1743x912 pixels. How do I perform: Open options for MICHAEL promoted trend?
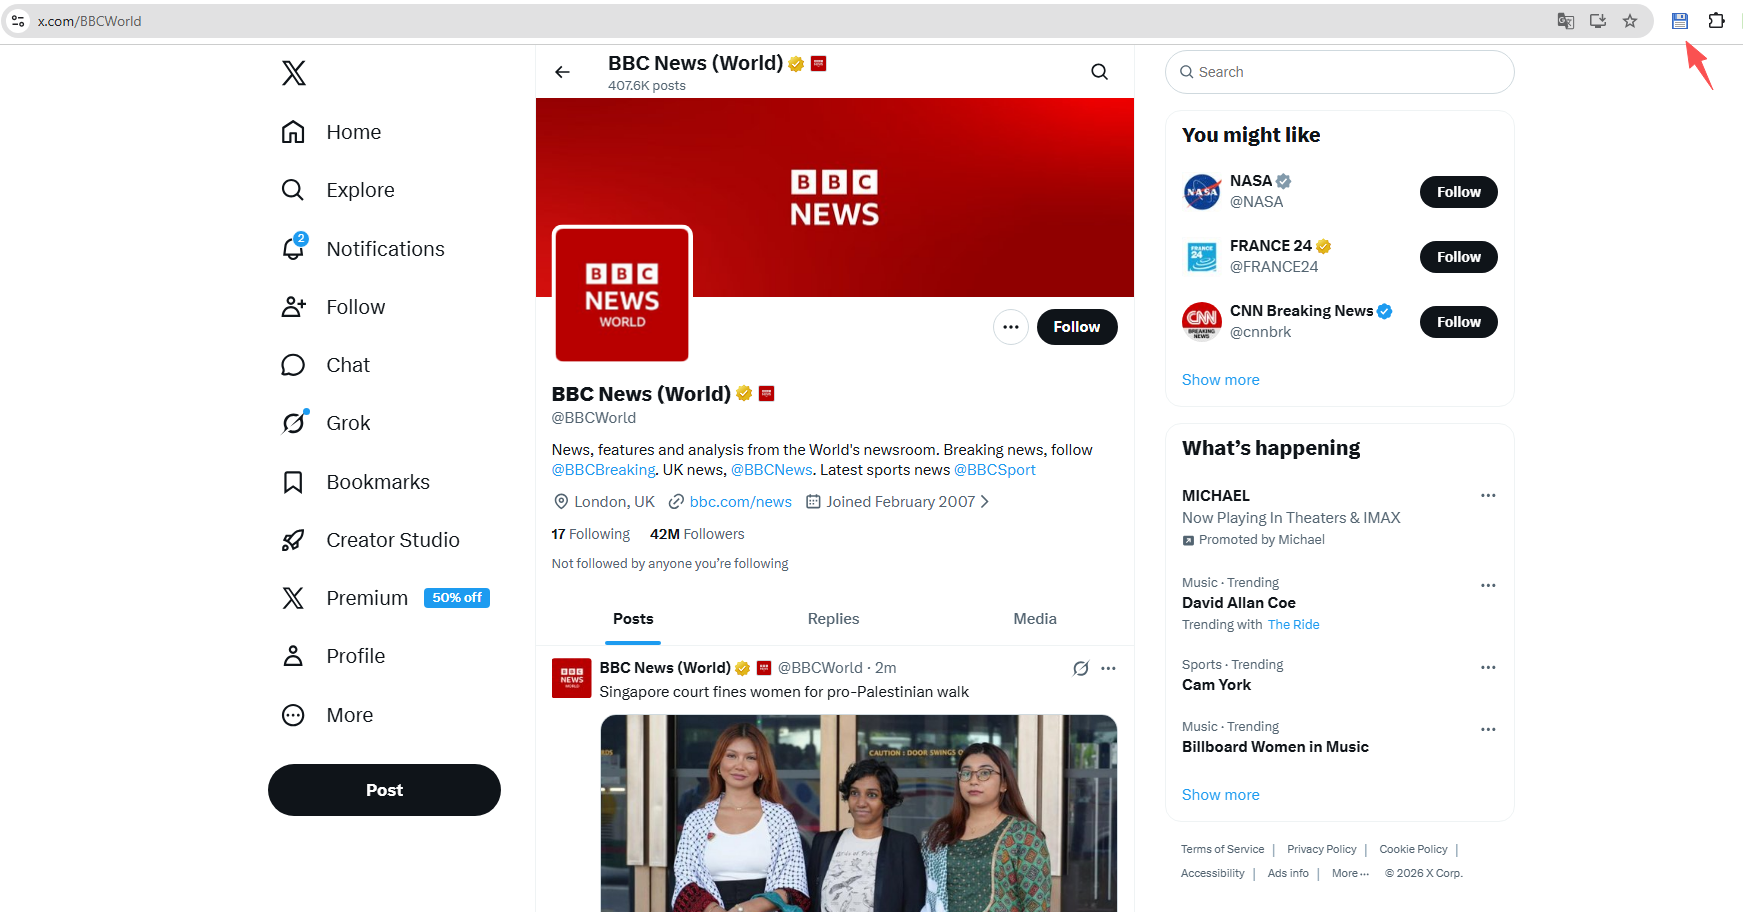coord(1488,495)
